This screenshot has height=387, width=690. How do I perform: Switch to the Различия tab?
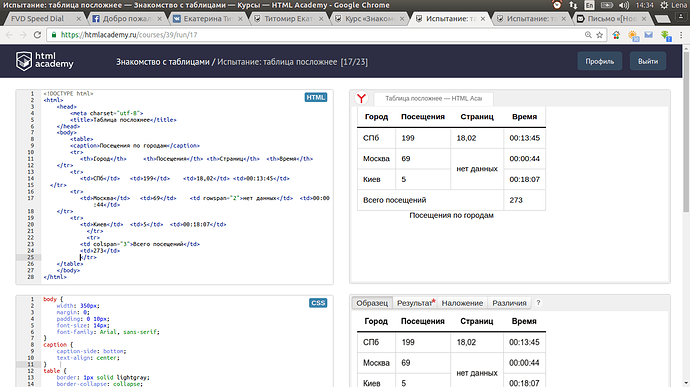509,303
